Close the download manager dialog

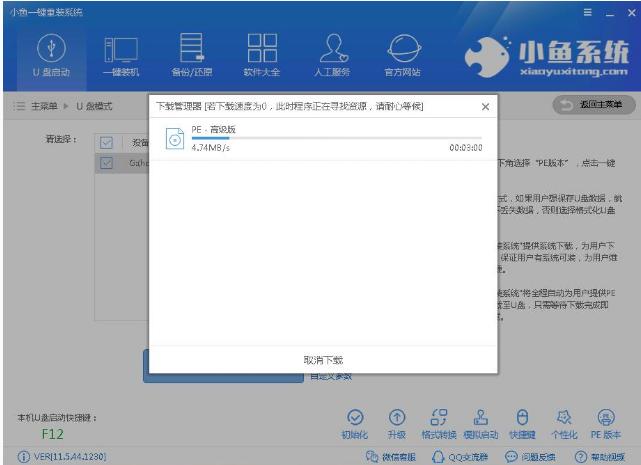(x=485, y=106)
